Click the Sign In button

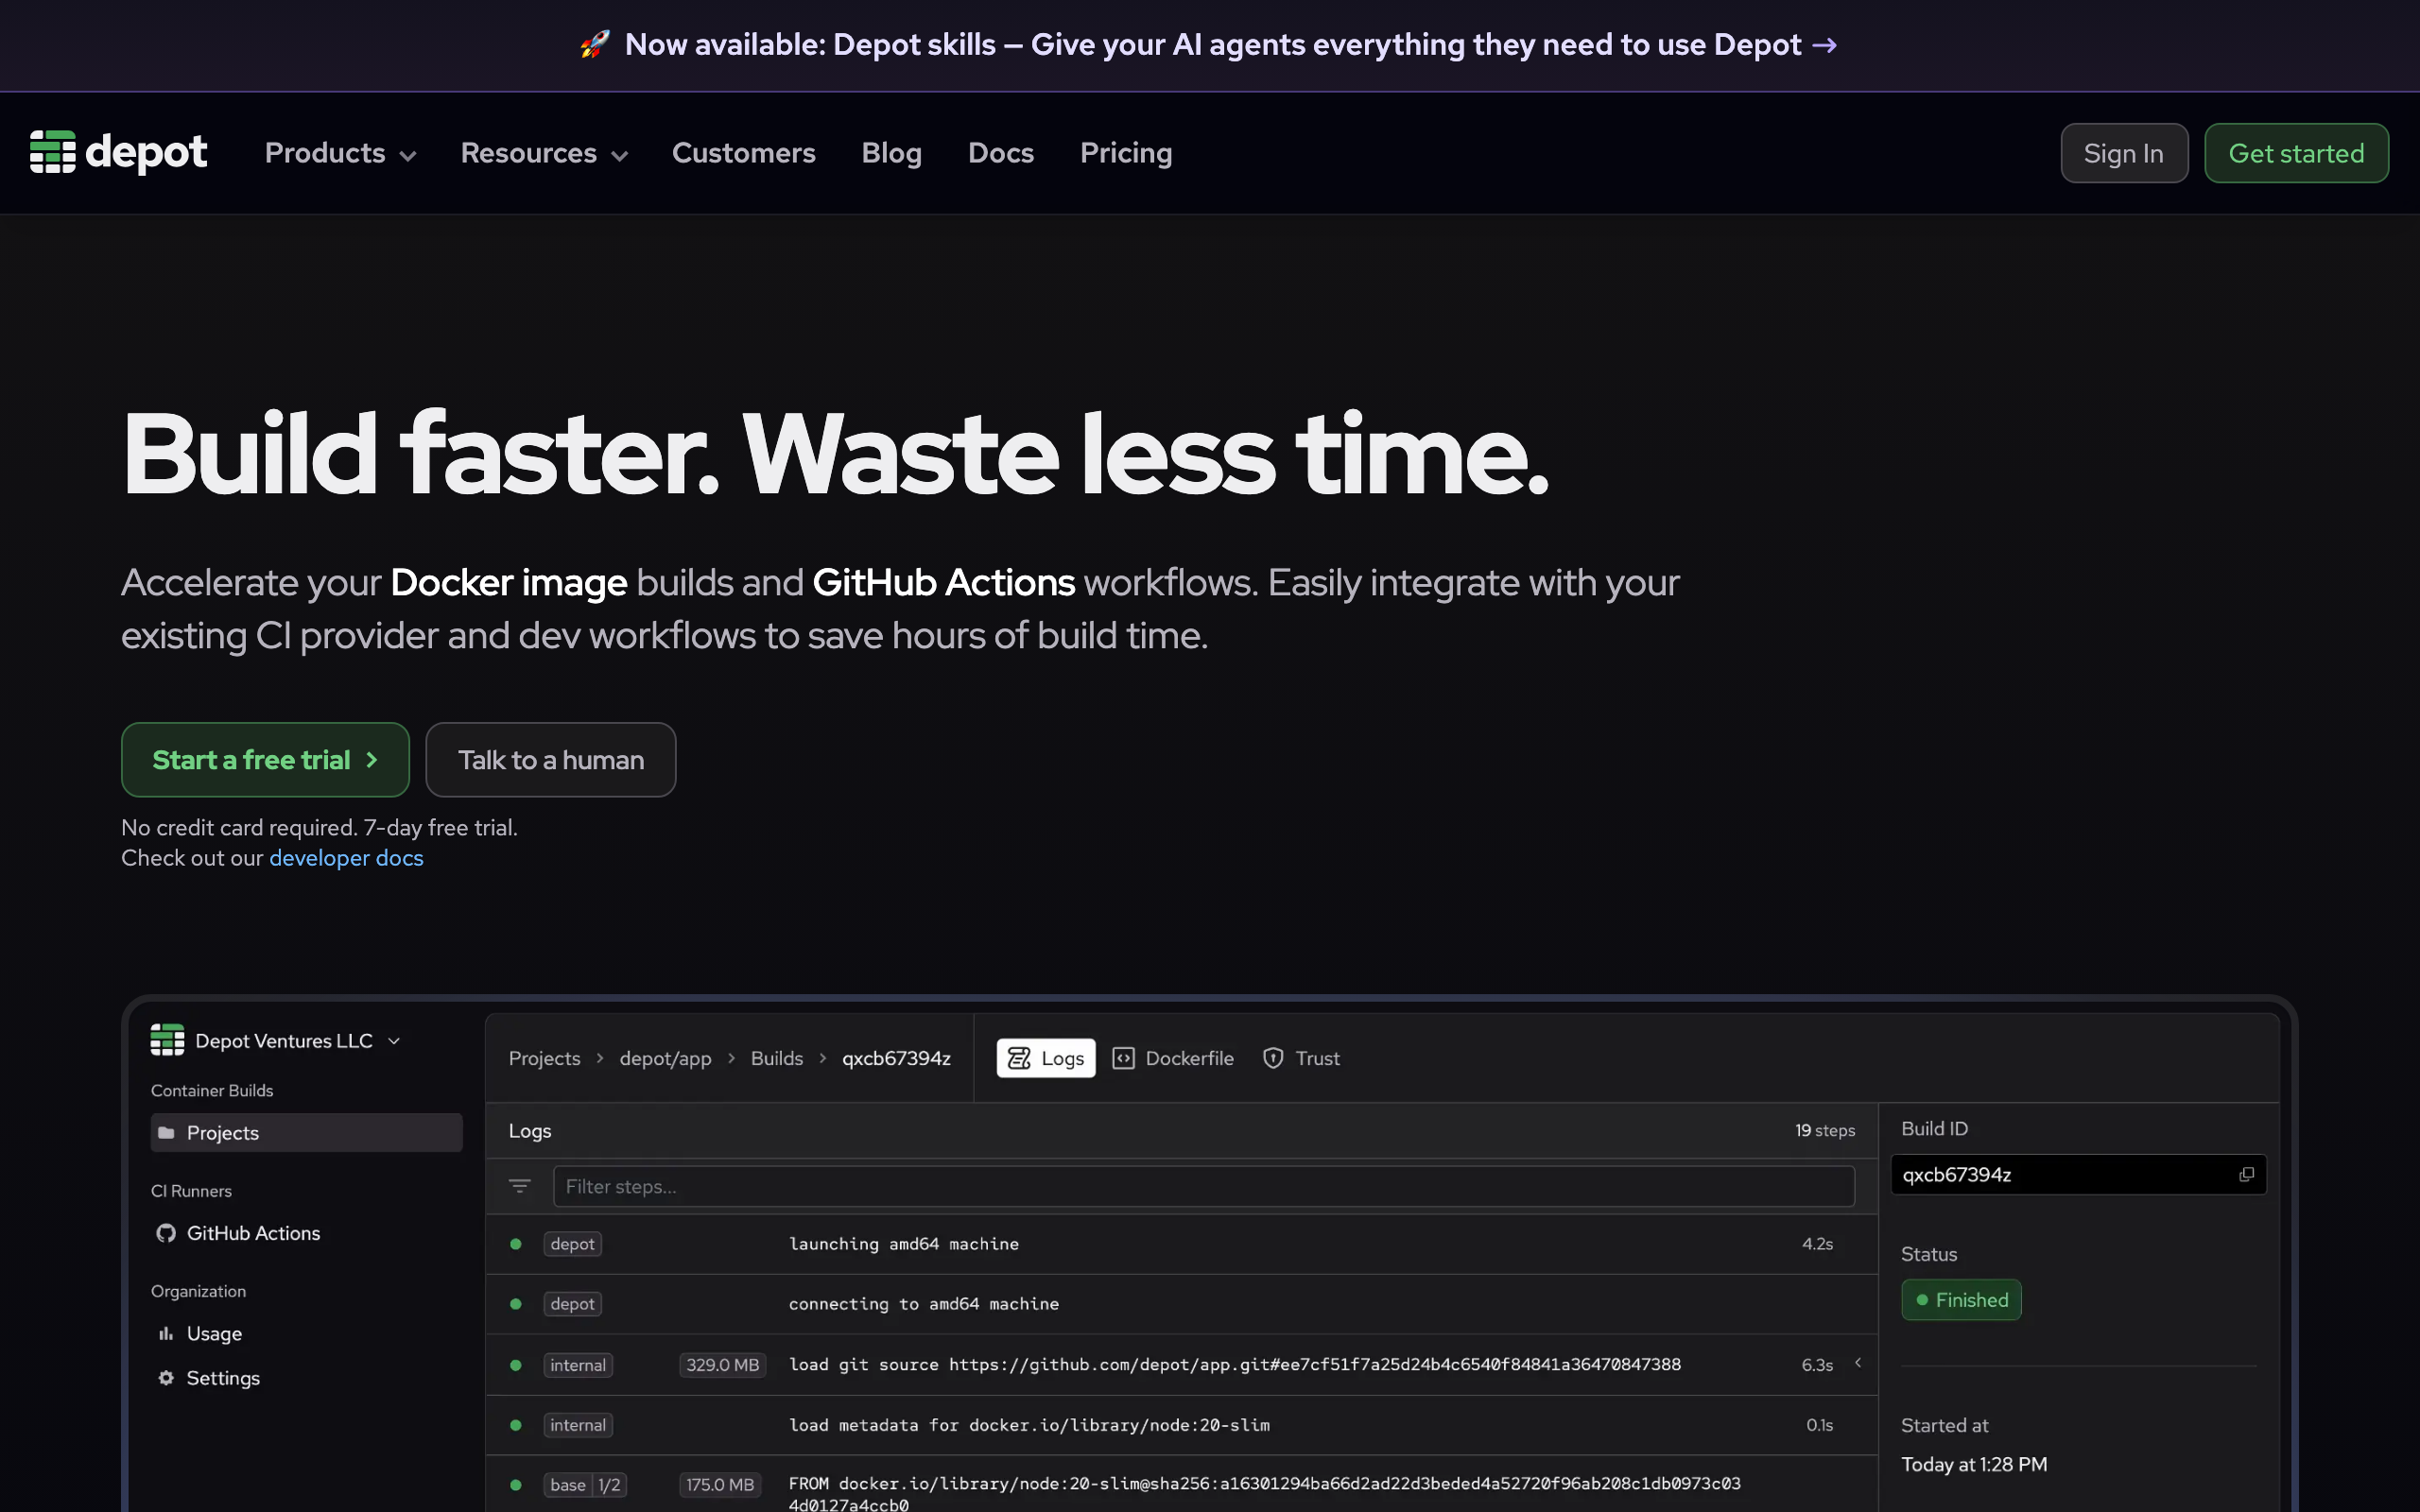2123,153
